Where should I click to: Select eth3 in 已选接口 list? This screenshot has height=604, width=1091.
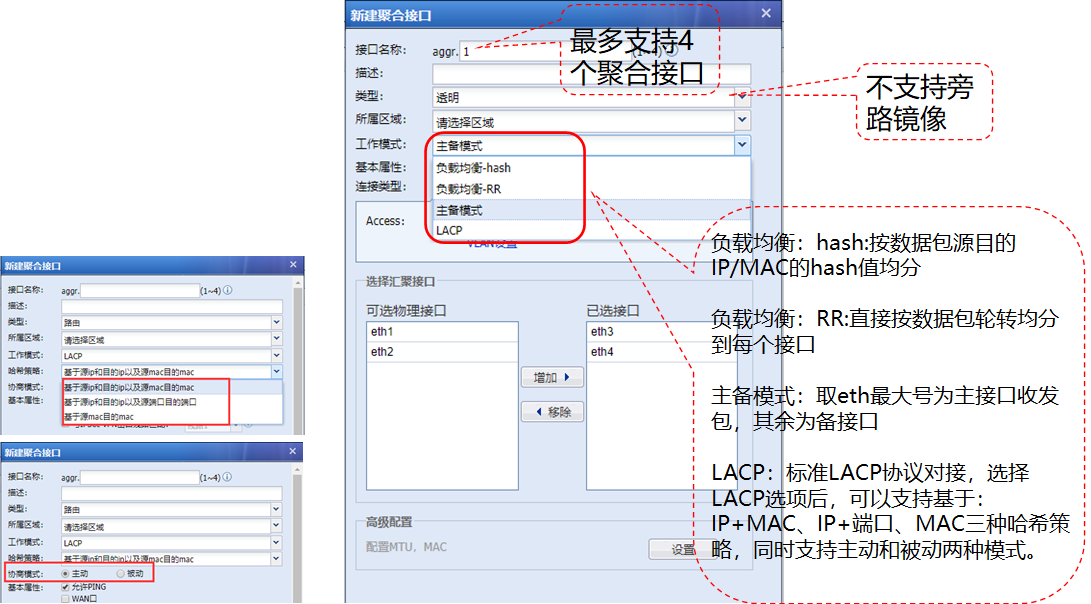pyautogui.click(x=661, y=332)
